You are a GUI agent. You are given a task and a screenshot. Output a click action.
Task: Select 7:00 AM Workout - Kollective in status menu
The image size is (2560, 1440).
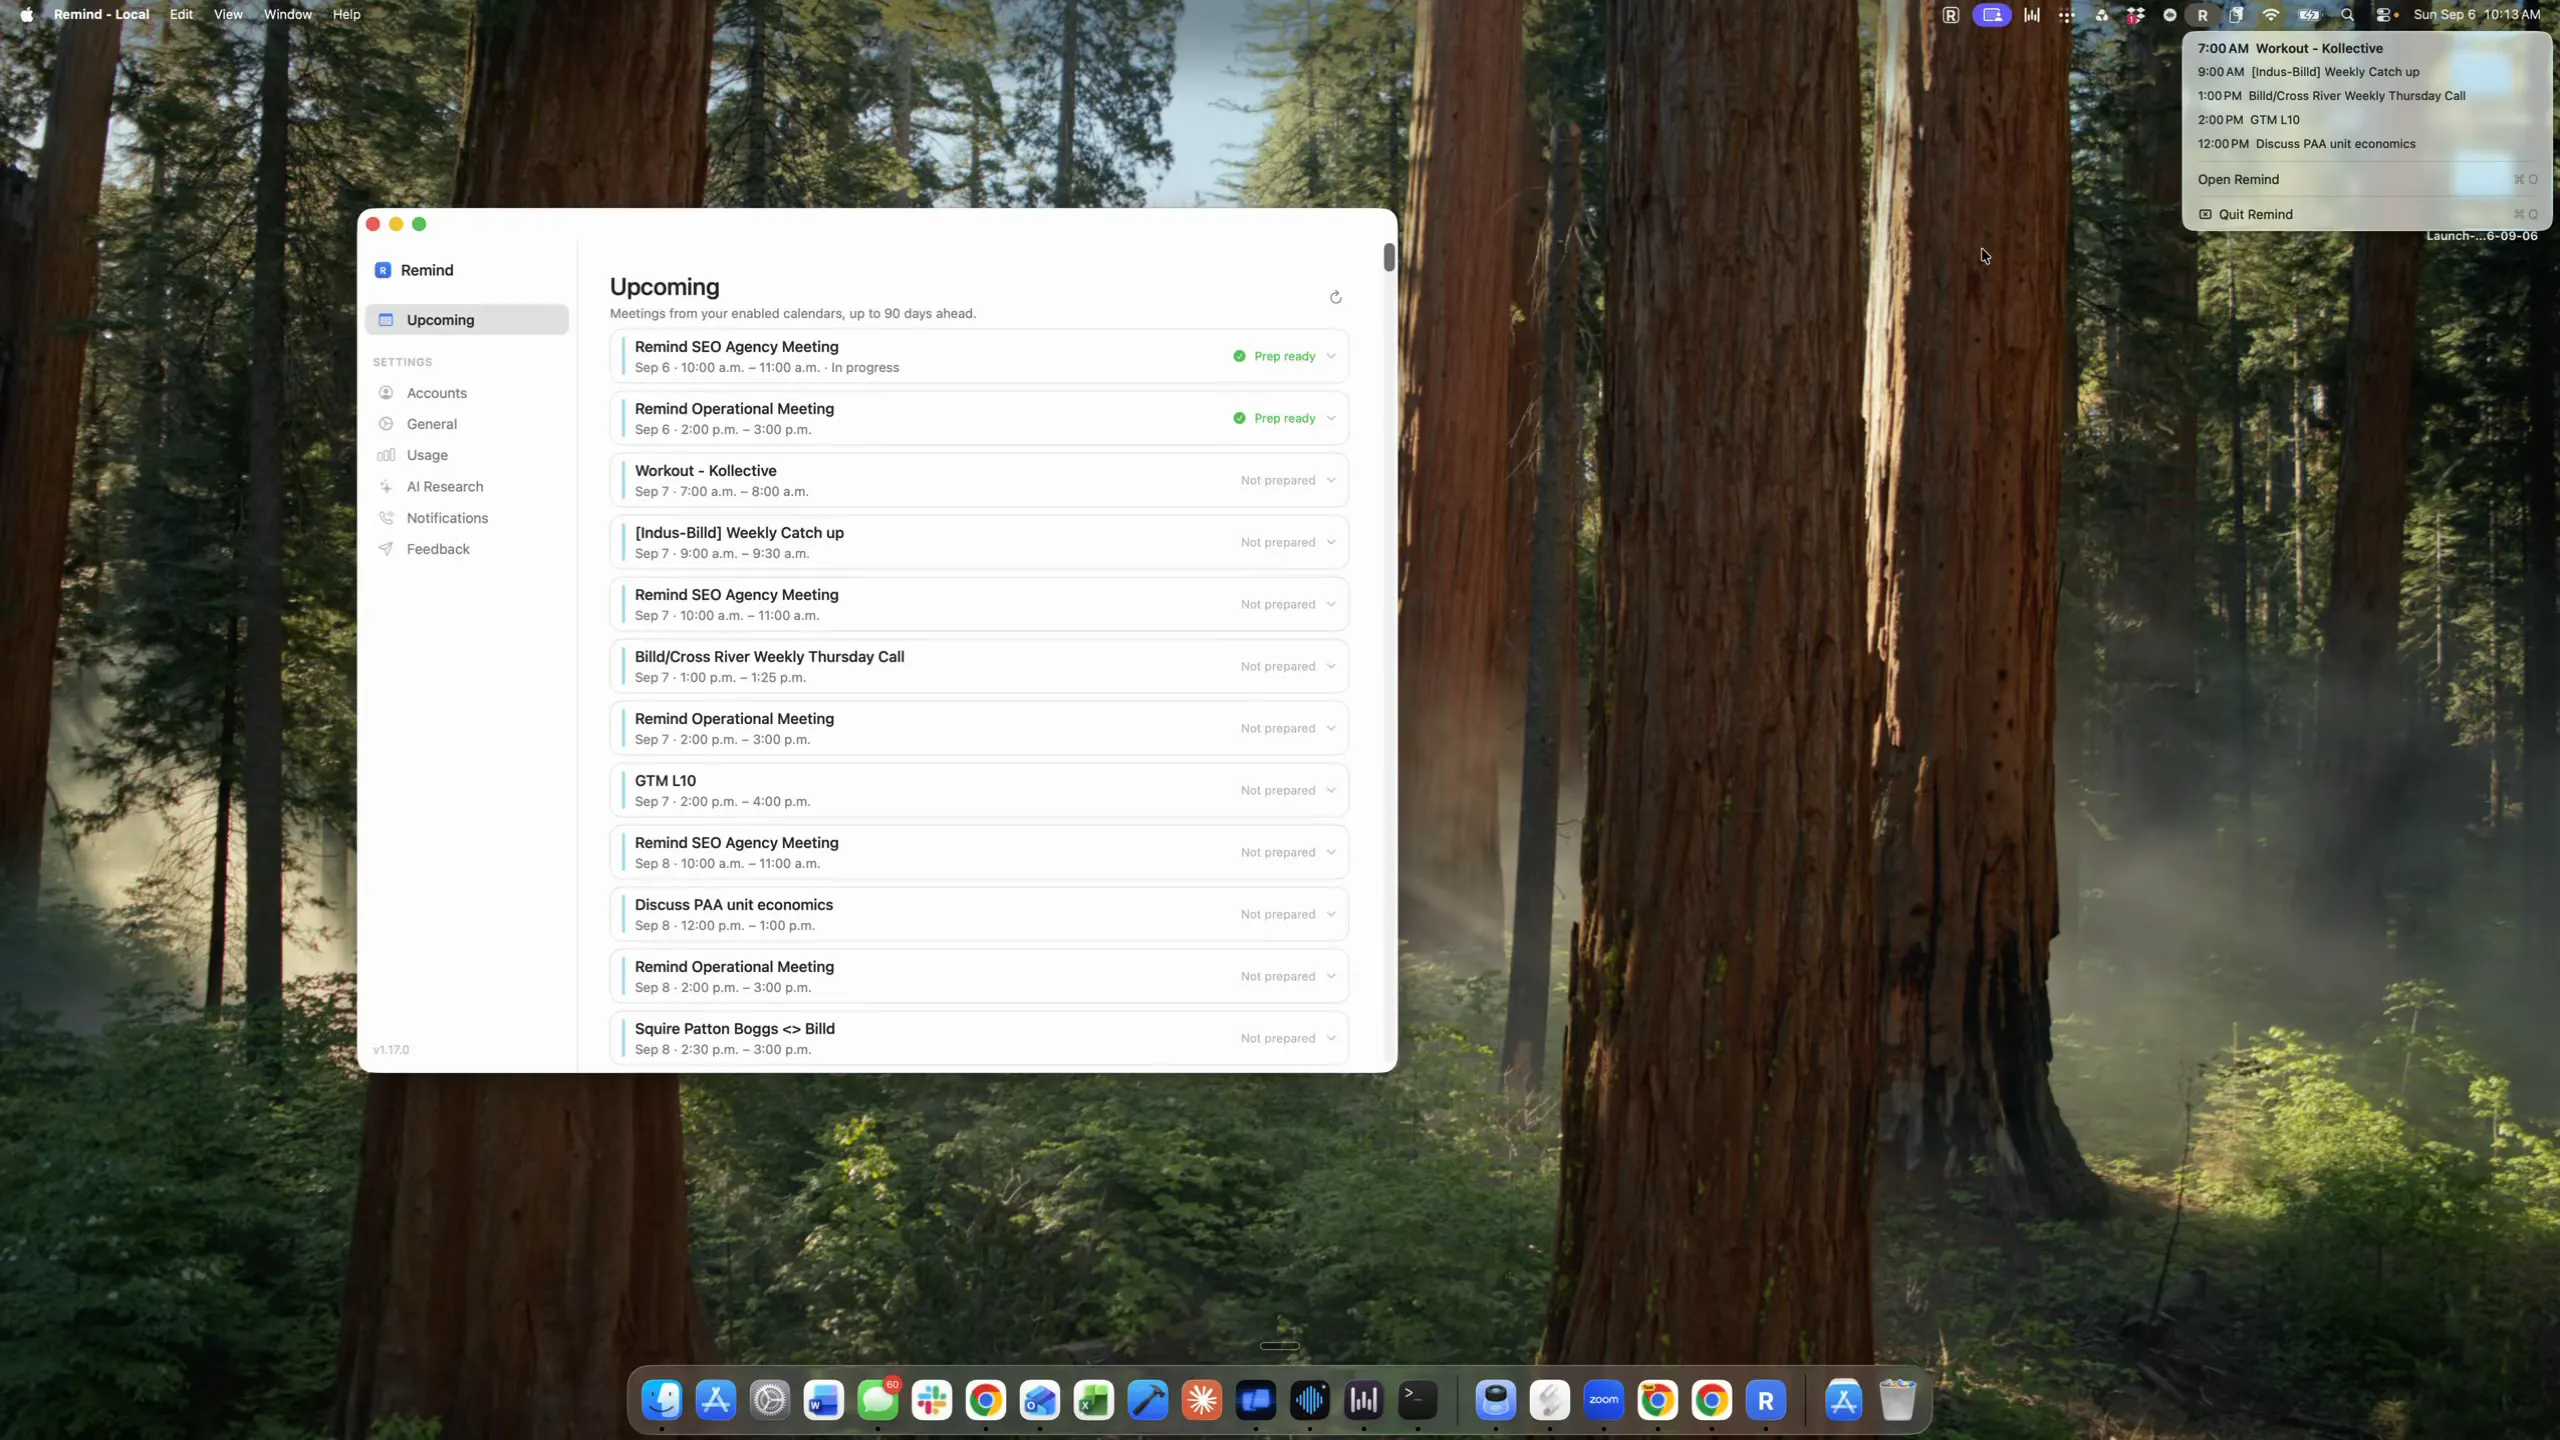tap(2367, 48)
